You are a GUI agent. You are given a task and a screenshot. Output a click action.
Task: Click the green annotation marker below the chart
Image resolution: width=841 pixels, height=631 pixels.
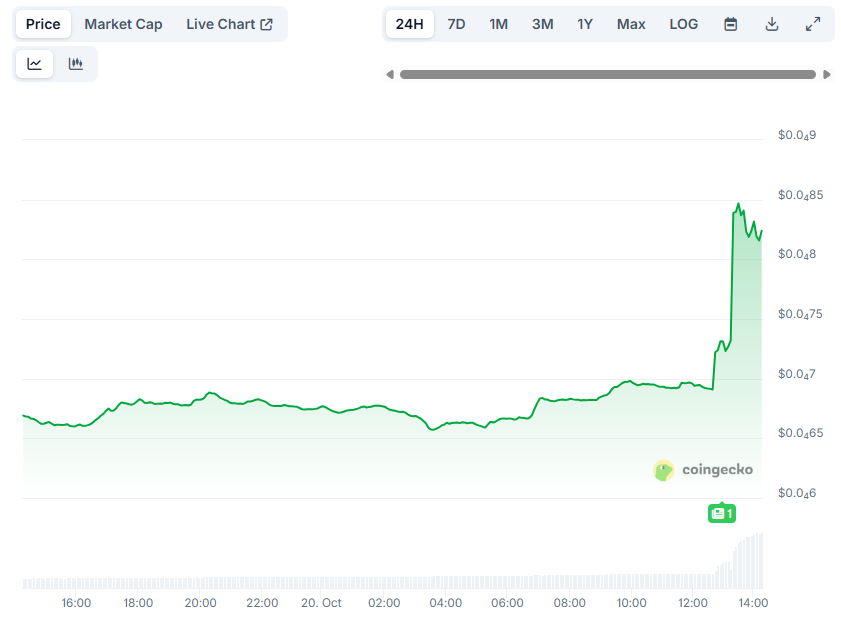coord(722,512)
